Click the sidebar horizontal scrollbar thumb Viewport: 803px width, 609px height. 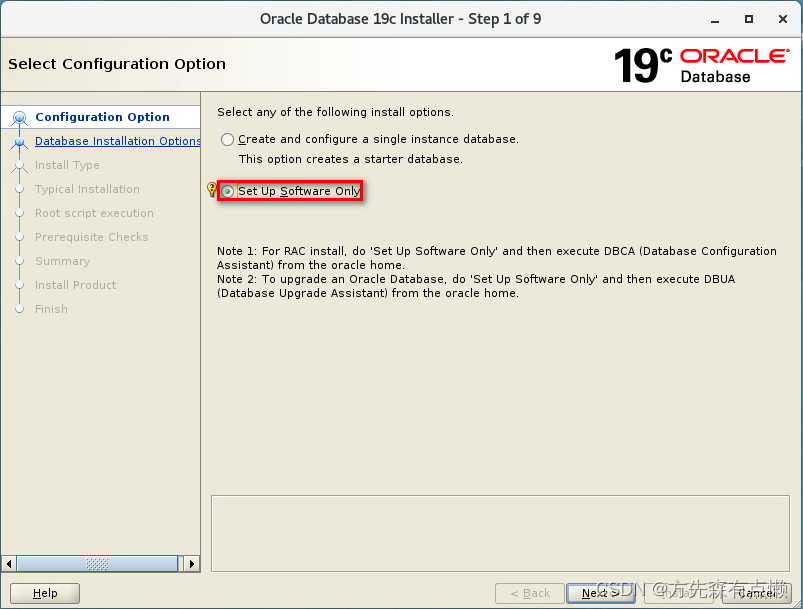pos(97,564)
